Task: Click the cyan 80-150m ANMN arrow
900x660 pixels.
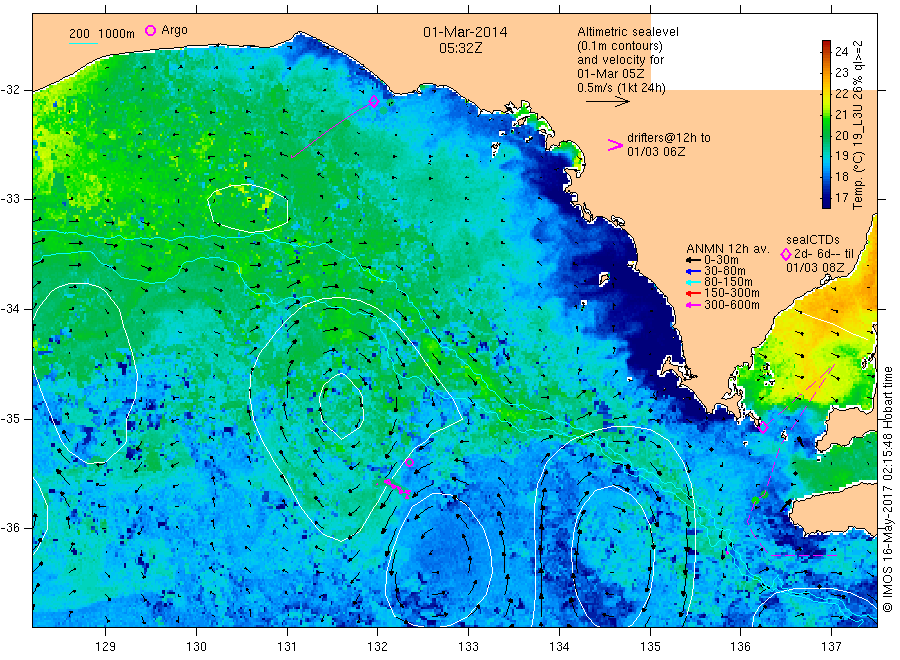Action: [x=693, y=282]
